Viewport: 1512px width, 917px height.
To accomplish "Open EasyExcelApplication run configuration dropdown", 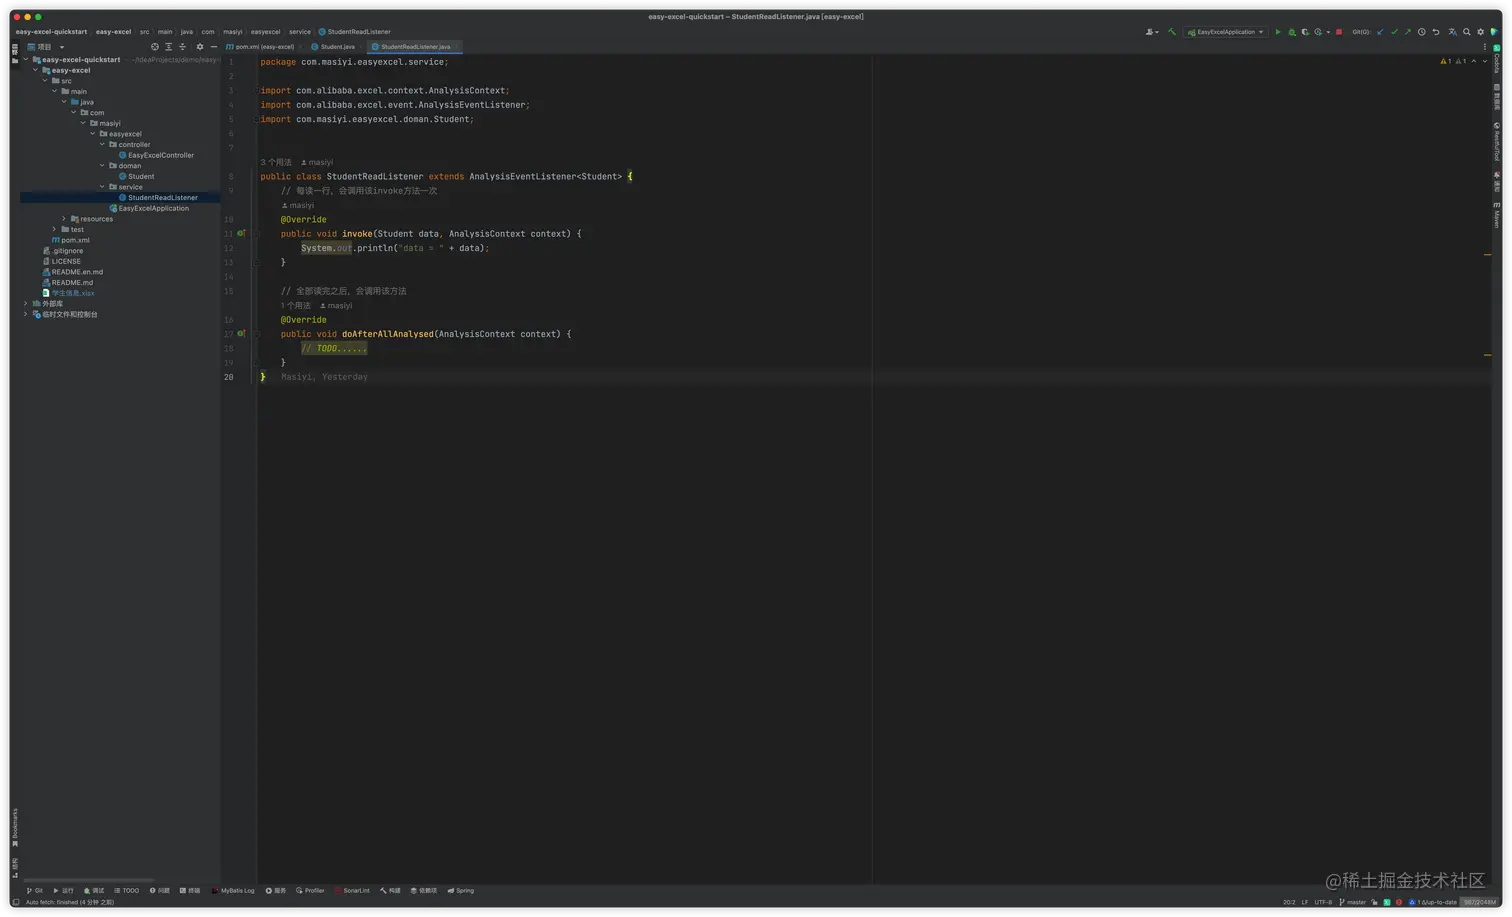I will (x=1226, y=32).
